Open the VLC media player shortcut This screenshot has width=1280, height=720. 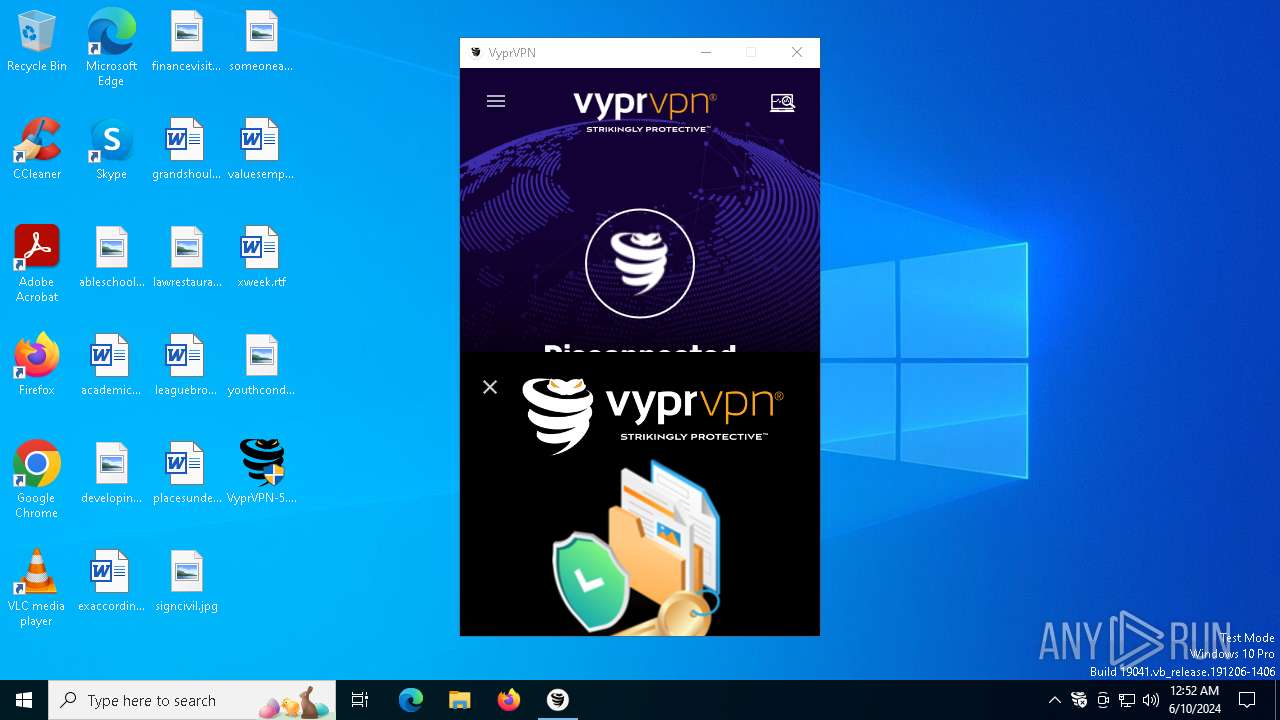37,588
